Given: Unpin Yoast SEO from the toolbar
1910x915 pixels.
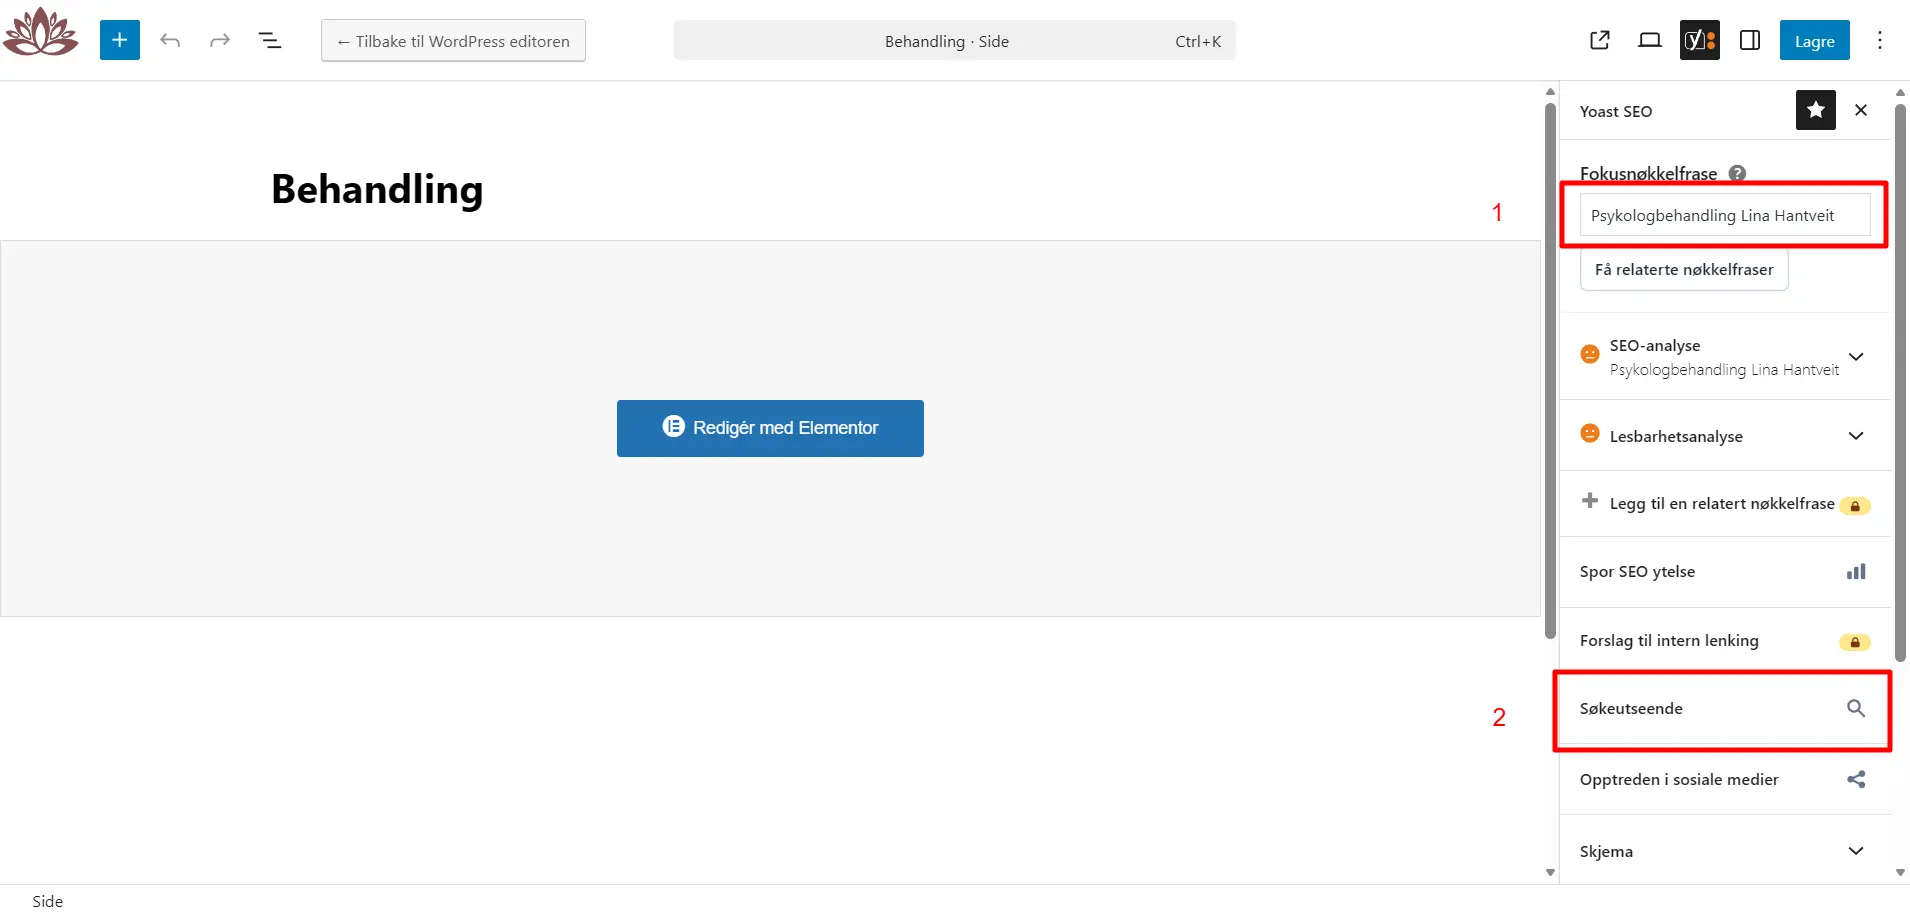Looking at the screenshot, I should click(1816, 110).
